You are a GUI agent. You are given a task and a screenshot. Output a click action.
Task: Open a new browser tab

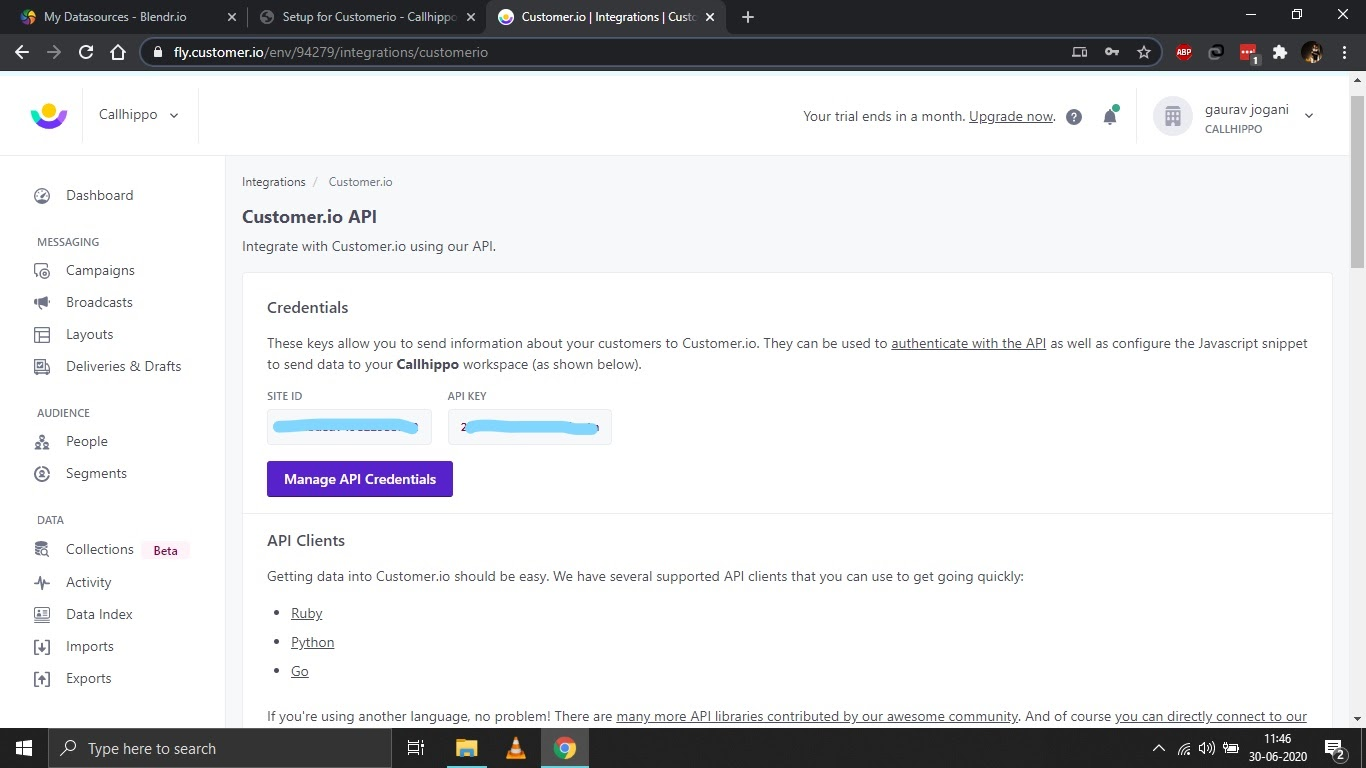click(748, 17)
